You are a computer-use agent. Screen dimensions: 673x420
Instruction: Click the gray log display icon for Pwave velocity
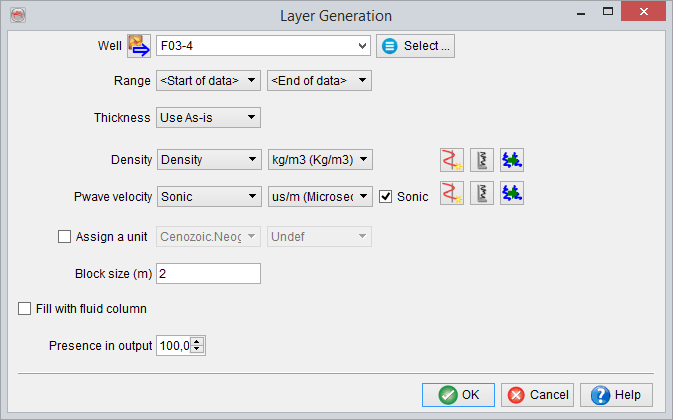click(x=483, y=194)
